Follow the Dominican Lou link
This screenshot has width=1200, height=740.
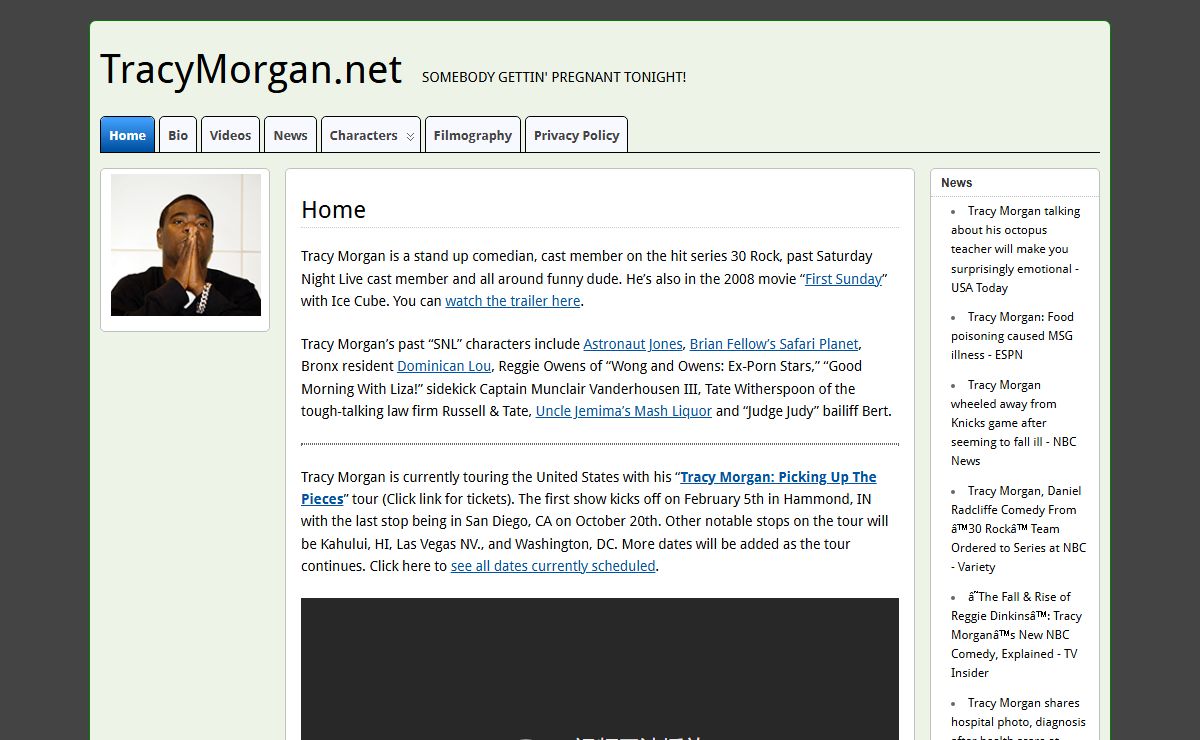pyautogui.click(x=444, y=366)
